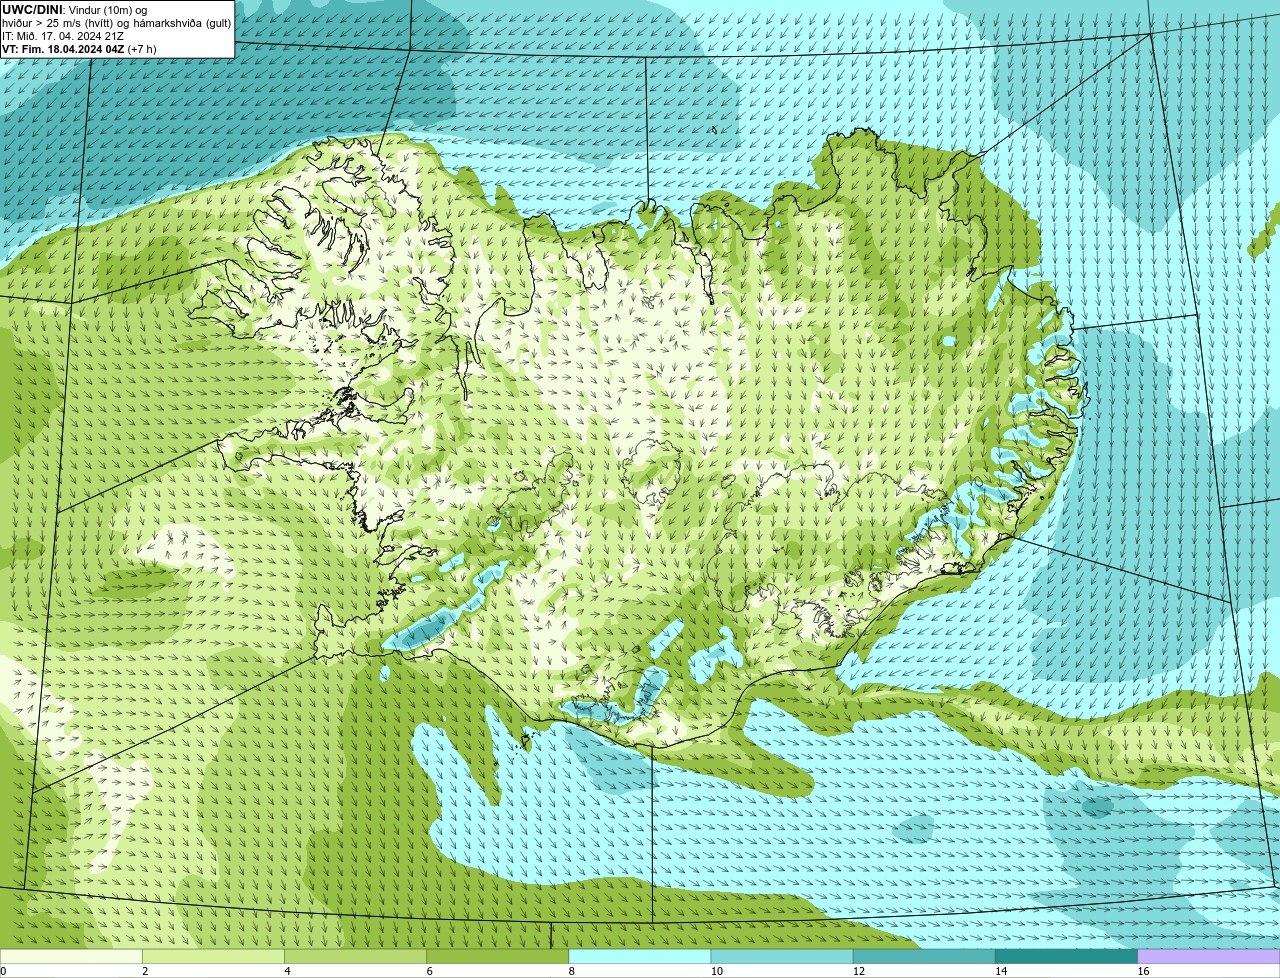
Task: Click the 'IT: Mið. 17. 04. 2024 21Z' line
Action: point(63,36)
